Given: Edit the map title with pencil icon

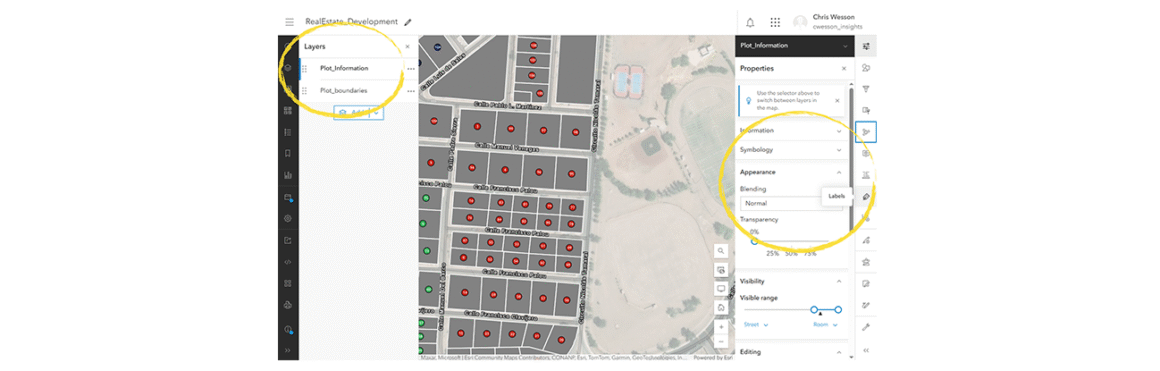Looking at the screenshot, I should click(x=408, y=22).
